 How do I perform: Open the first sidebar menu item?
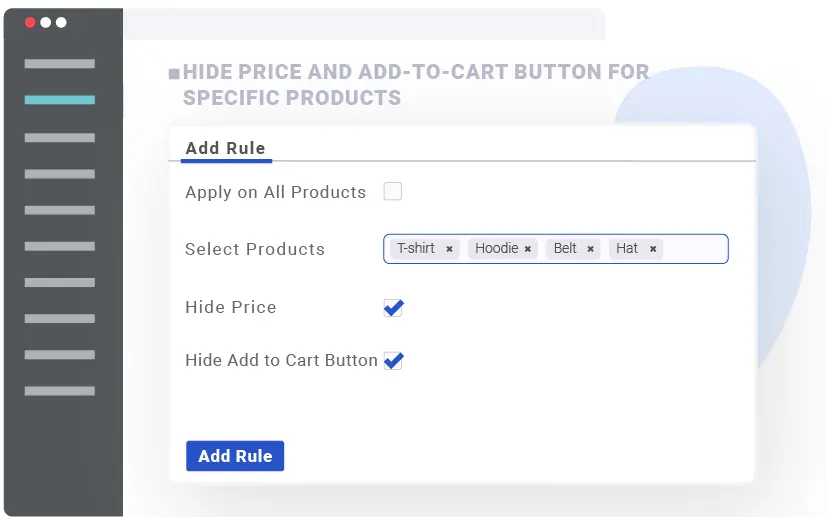[x=60, y=64]
